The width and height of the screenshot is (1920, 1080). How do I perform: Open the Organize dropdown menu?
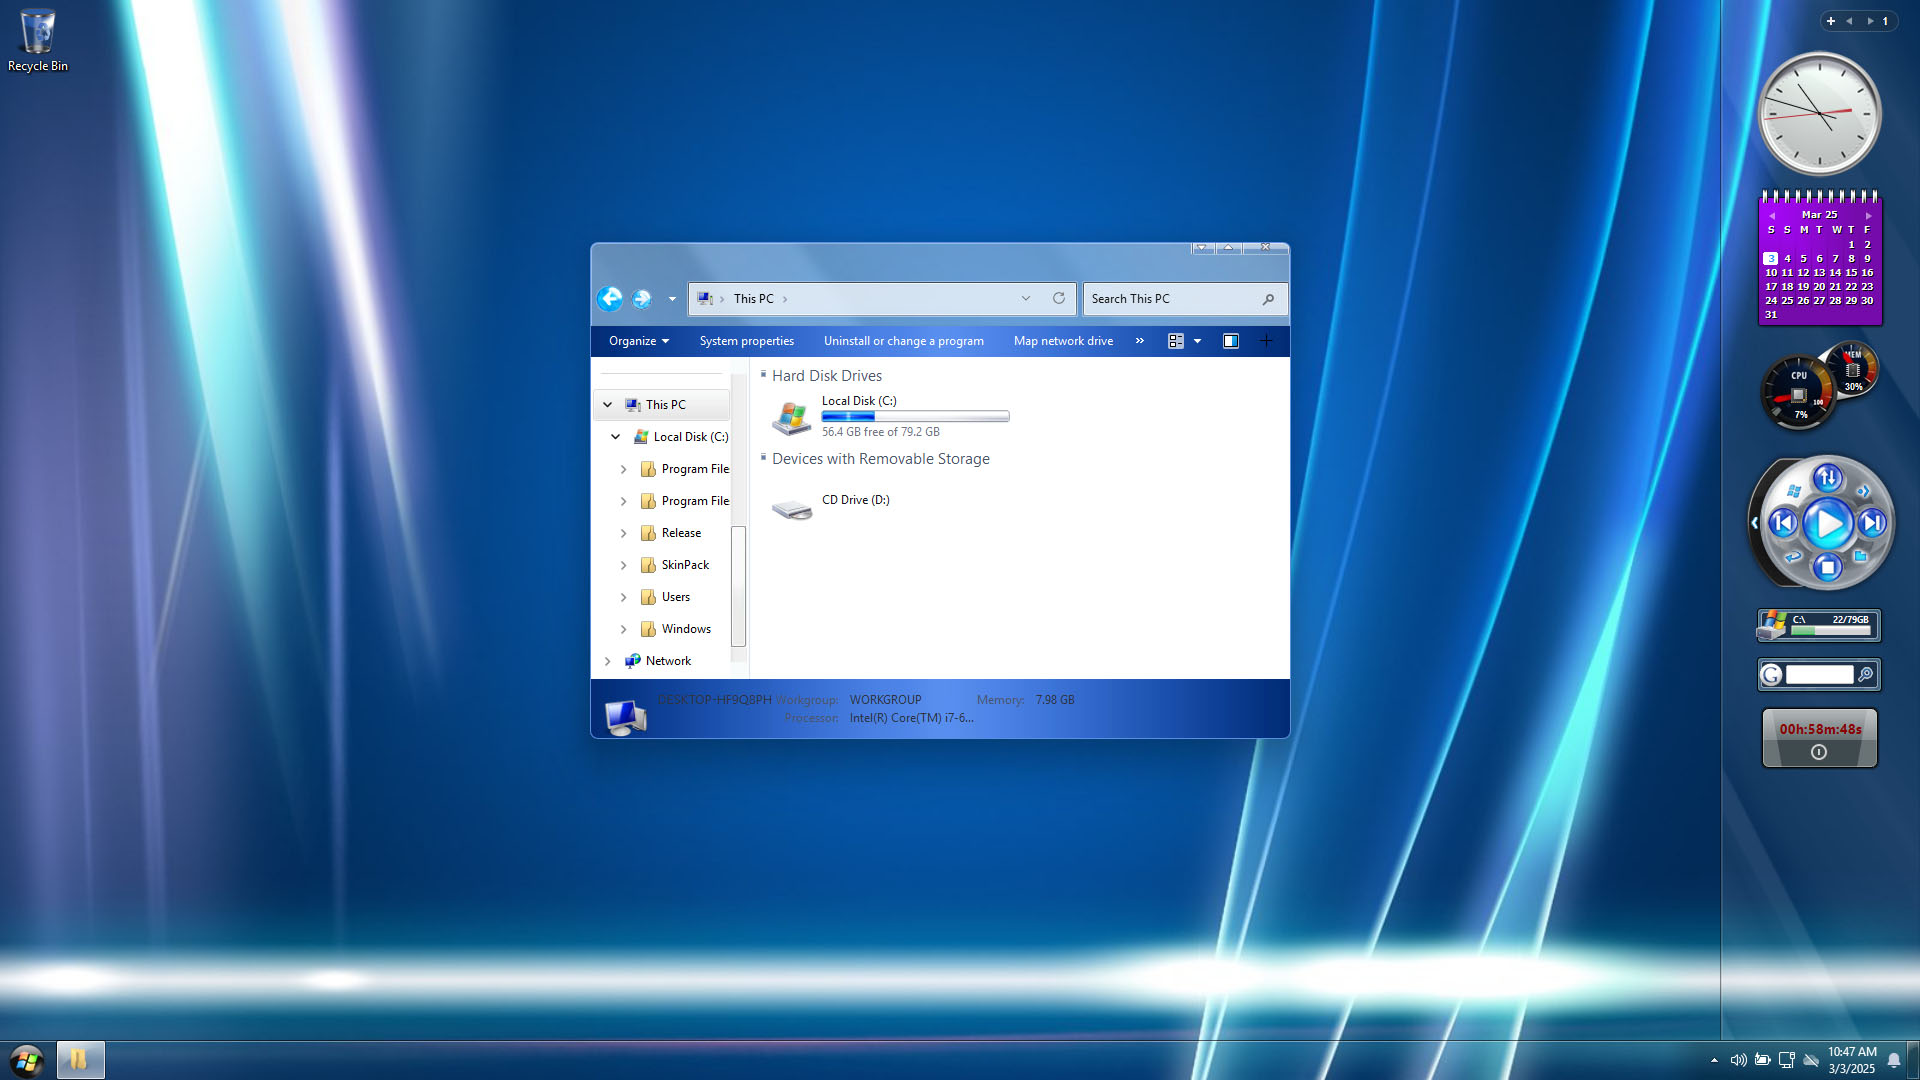(638, 341)
